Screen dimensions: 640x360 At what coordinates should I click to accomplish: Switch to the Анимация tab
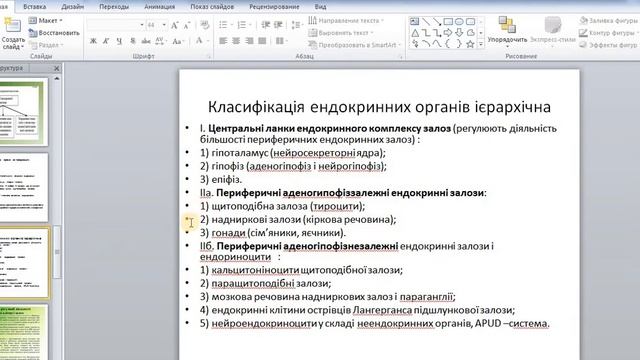pos(159,7)
